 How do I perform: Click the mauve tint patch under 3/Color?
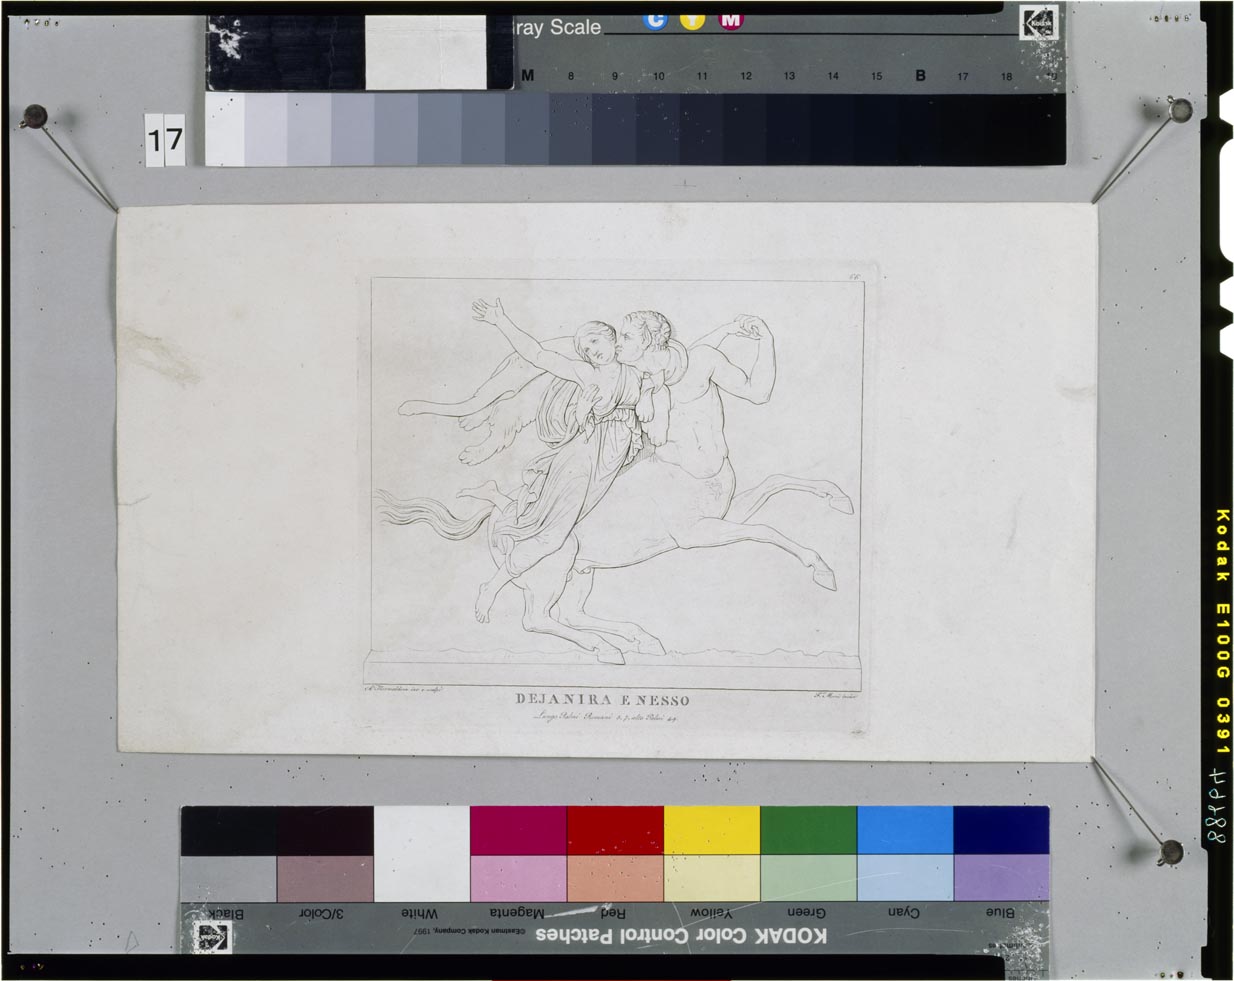click(325, 879)
